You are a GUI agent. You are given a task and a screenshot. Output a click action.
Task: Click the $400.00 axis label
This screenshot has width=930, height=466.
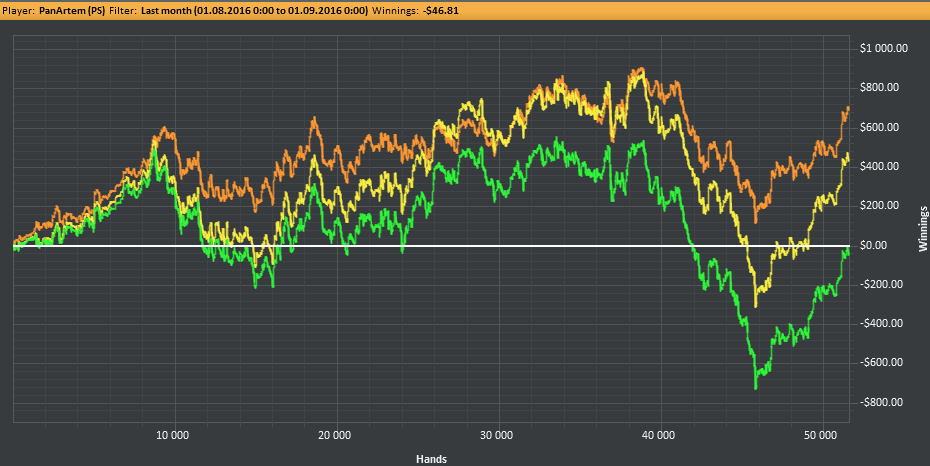[879, 167]
